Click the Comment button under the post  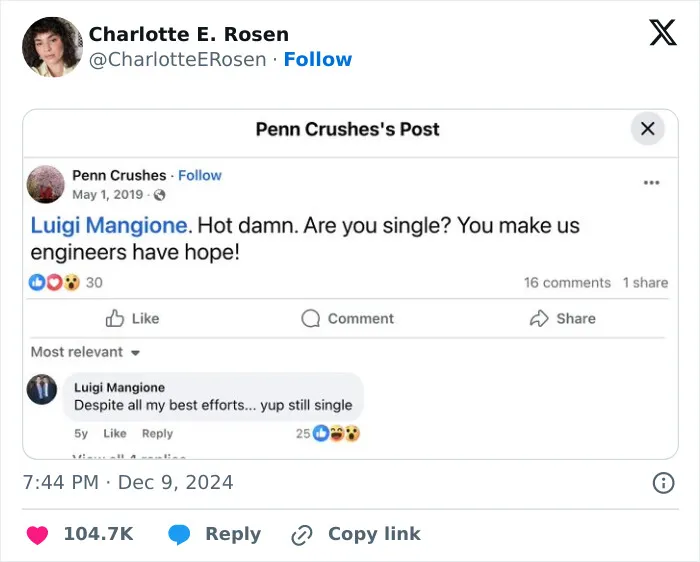click(347, 318)
